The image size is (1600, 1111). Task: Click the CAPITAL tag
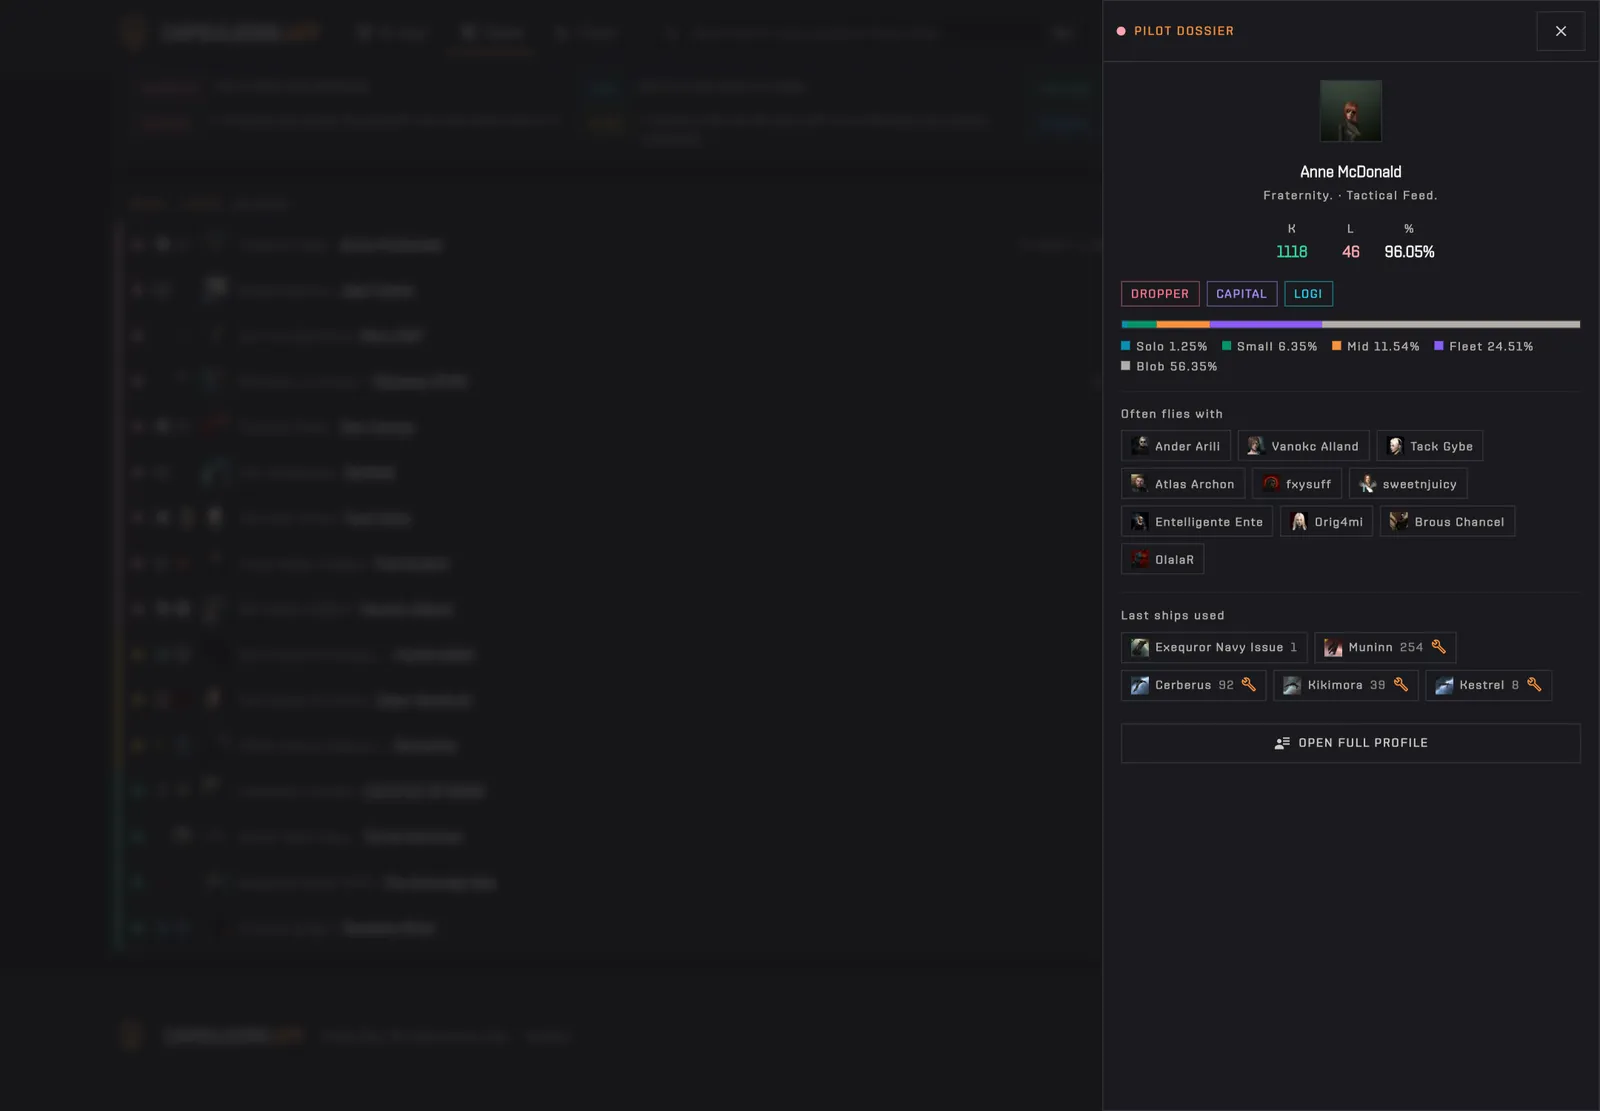point(1241,294)
